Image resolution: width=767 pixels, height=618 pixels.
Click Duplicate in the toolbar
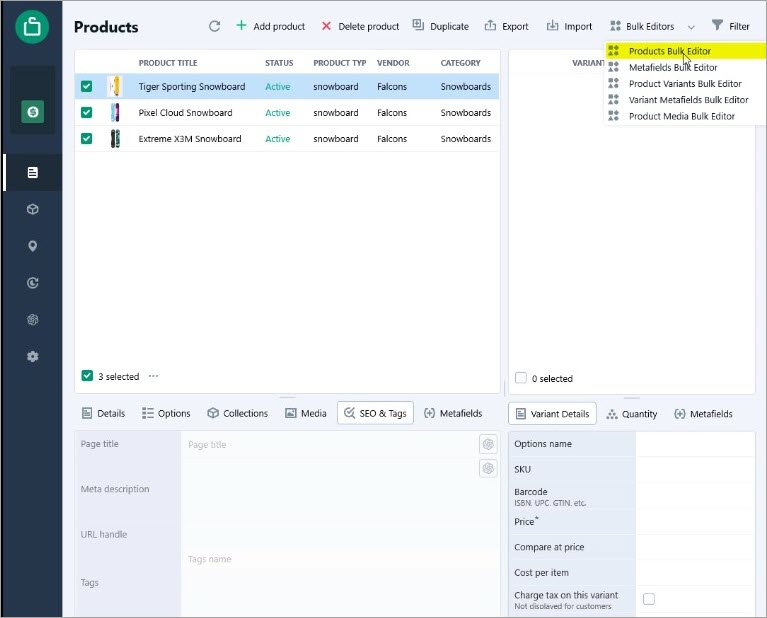(441, 26)
